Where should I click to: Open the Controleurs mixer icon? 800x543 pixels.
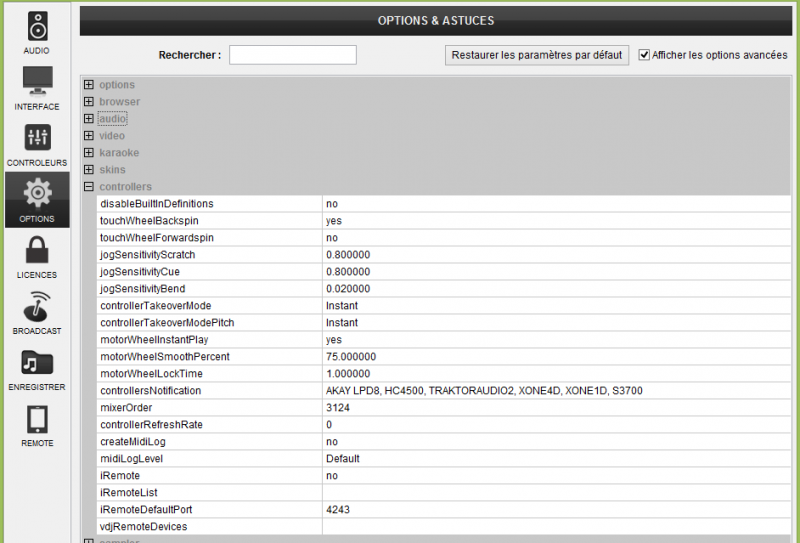pos(37,137)
